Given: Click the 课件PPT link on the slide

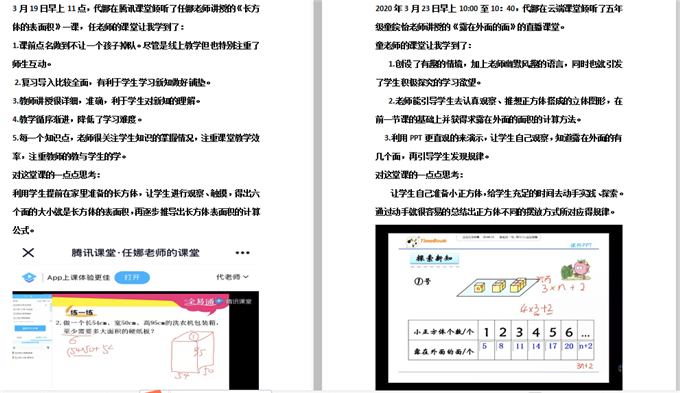Looking at the screenshot, I should click(581, 245).
